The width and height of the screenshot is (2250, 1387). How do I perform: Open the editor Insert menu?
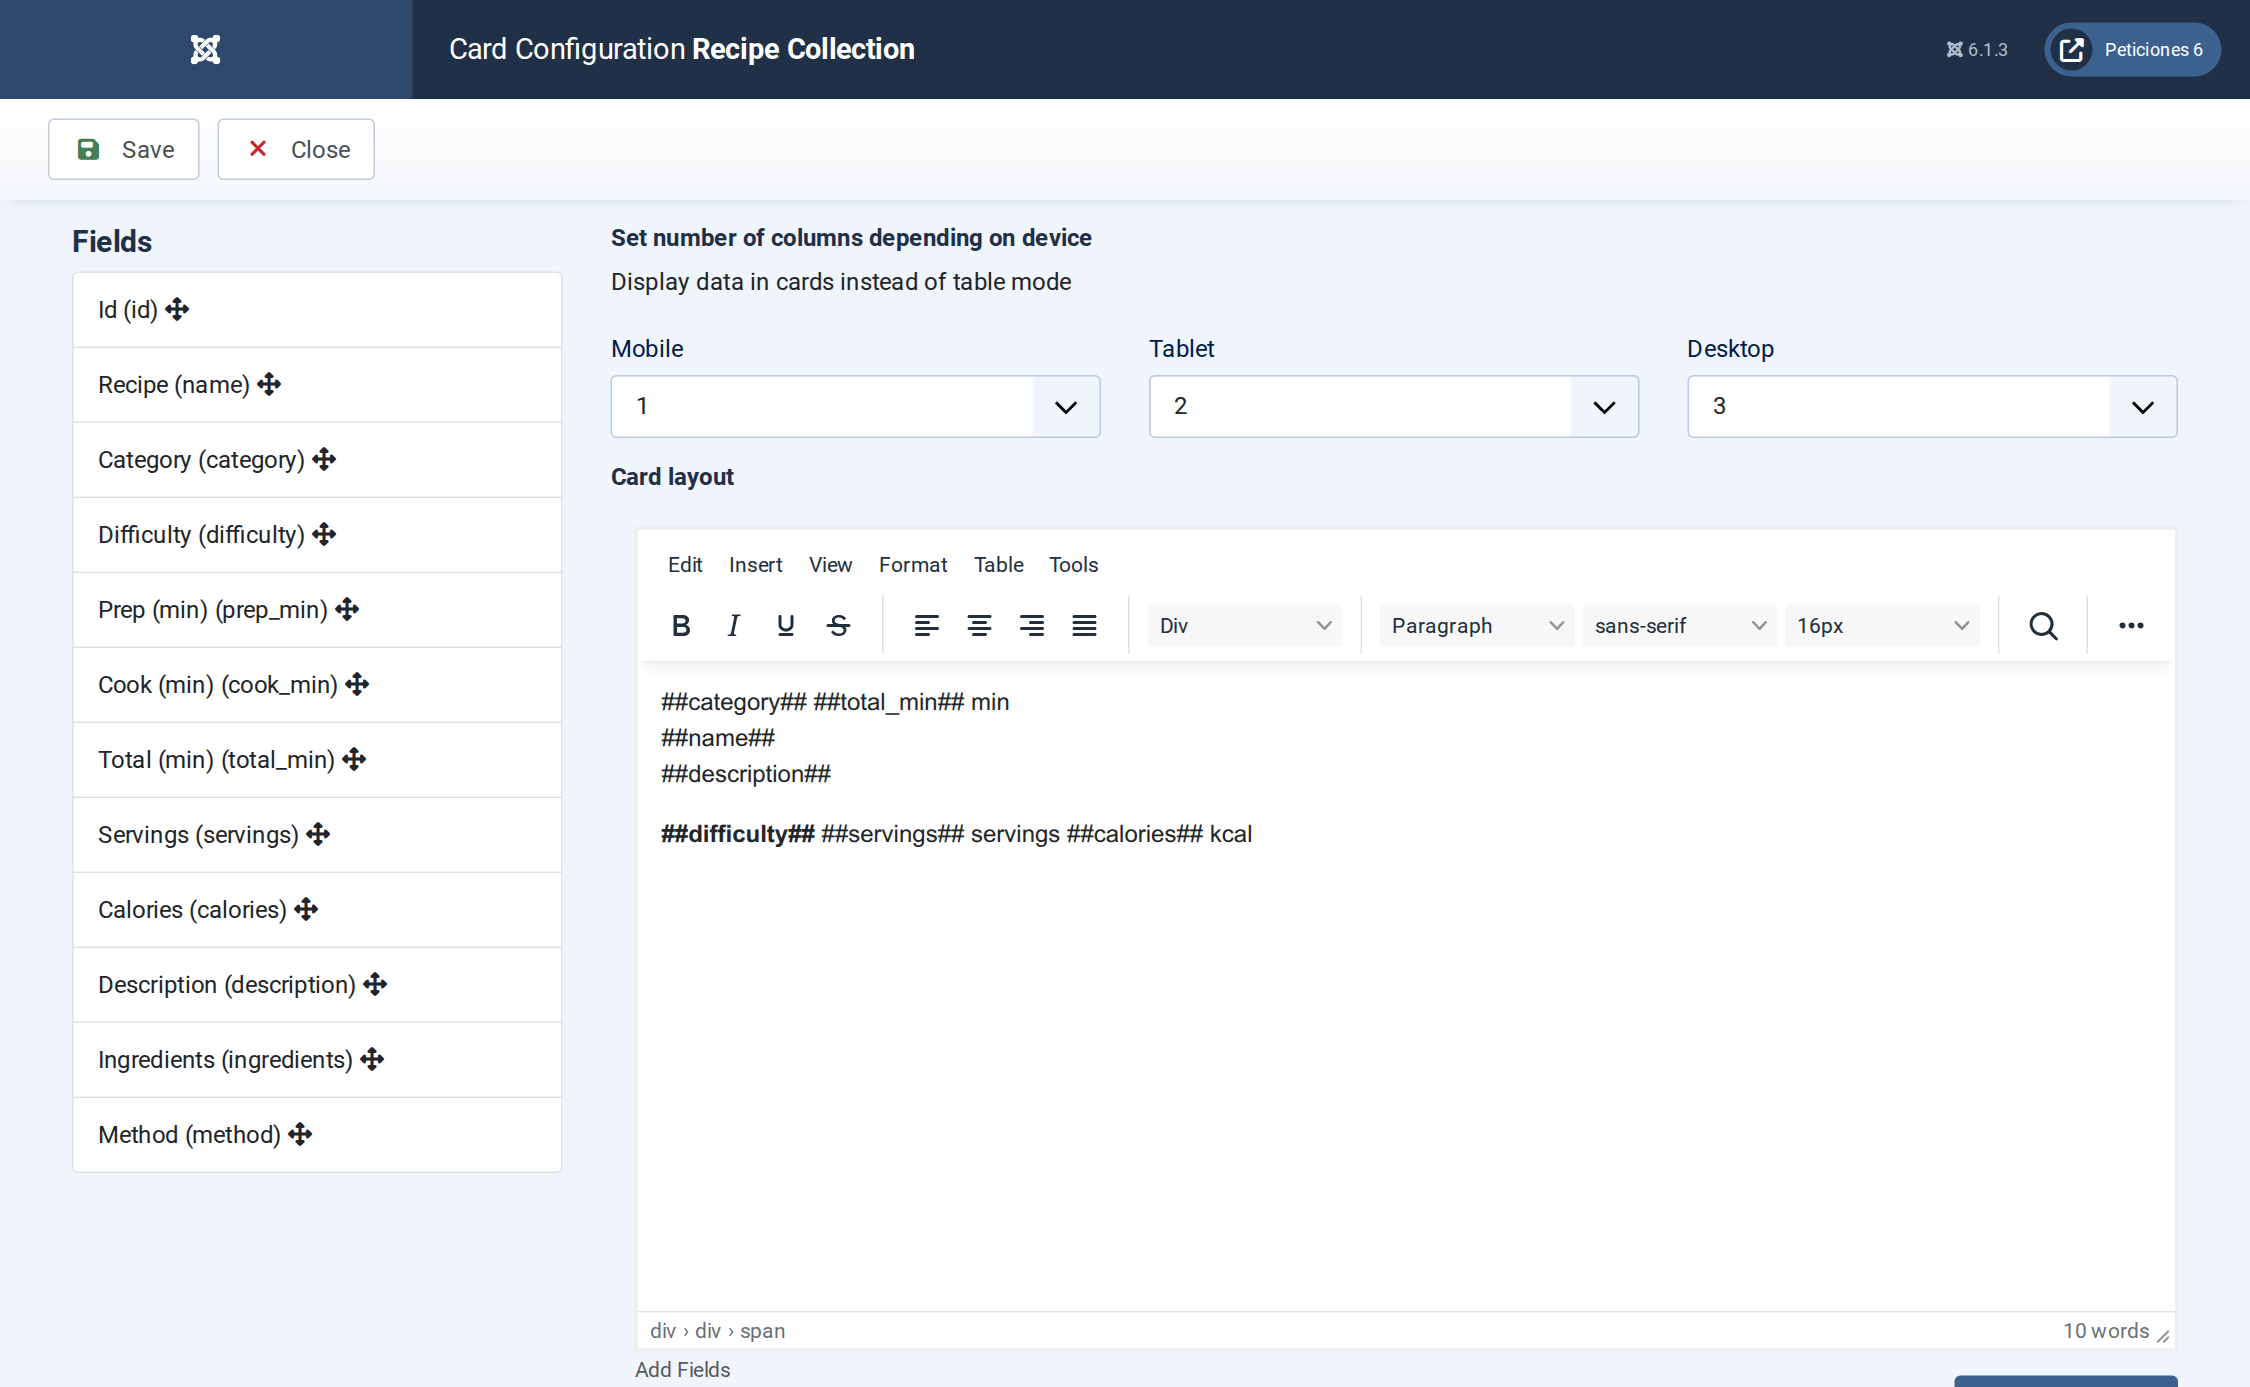click(755, 565)
